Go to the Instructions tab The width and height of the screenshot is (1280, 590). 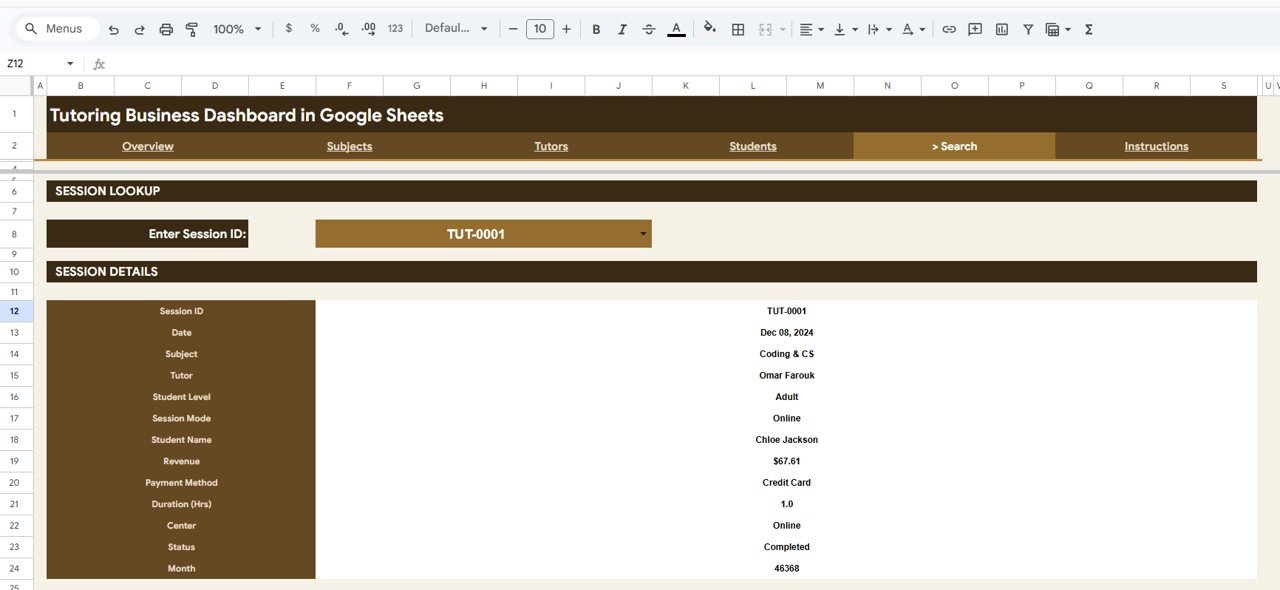pyautogui.click(x=1156, y=146)
